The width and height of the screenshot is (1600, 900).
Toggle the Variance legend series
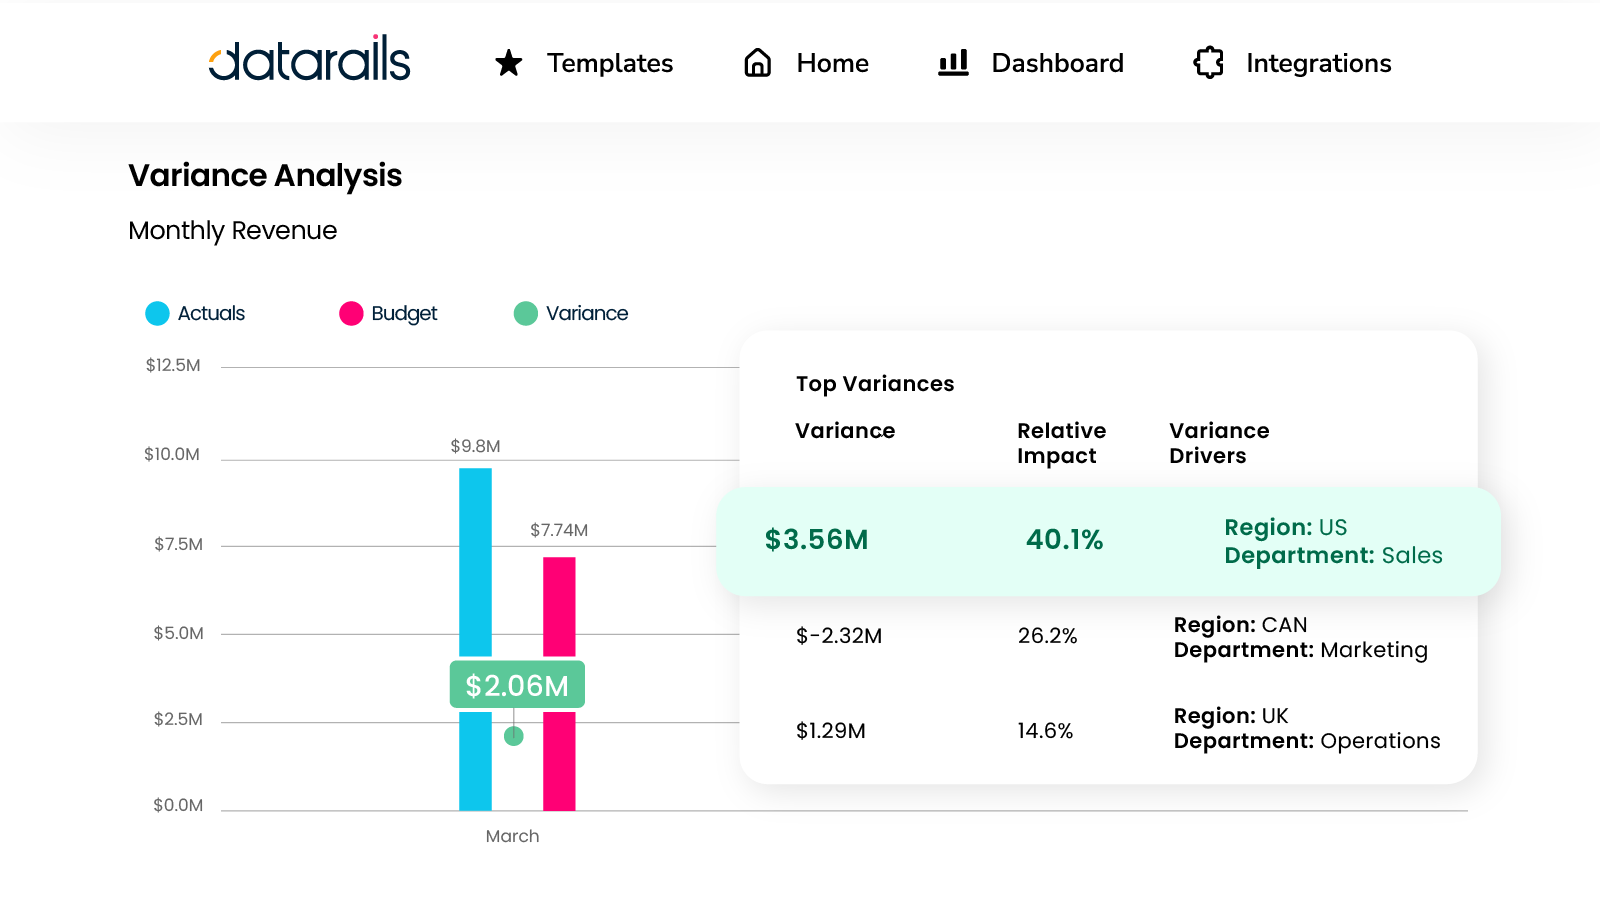(x=586, y=314)
